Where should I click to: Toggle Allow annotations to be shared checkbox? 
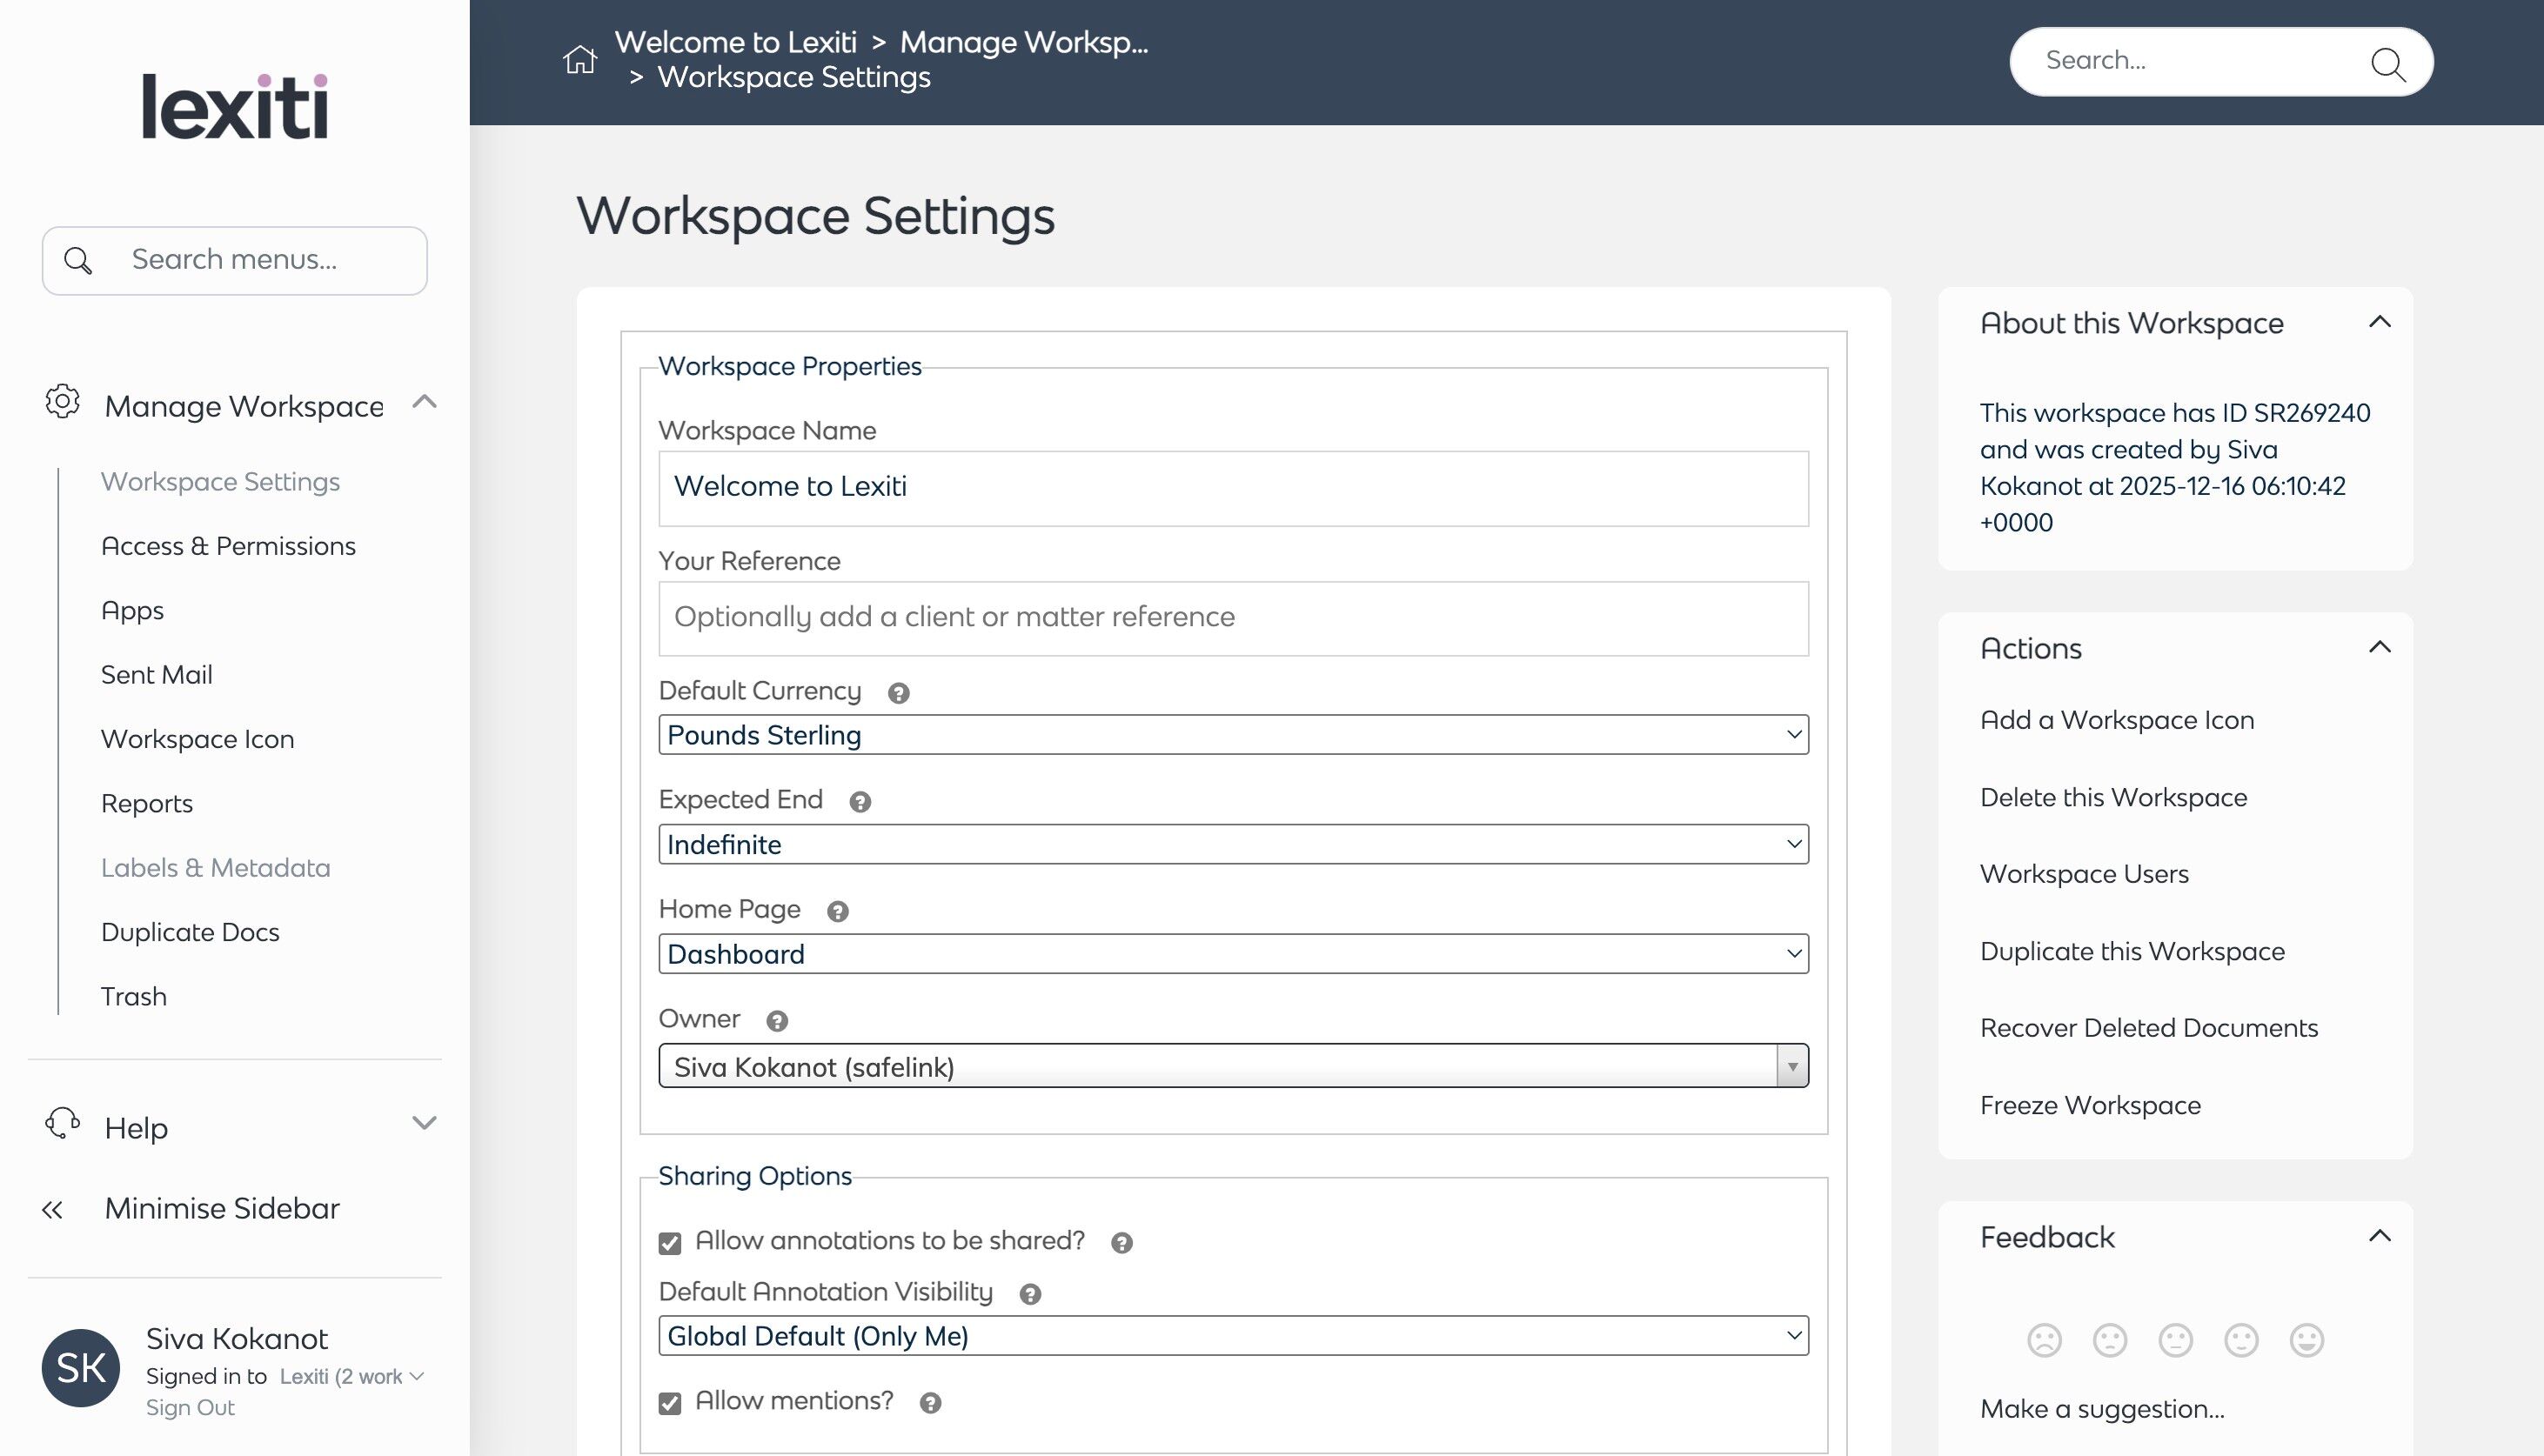pyautogui.click(x=670, y=1243)
